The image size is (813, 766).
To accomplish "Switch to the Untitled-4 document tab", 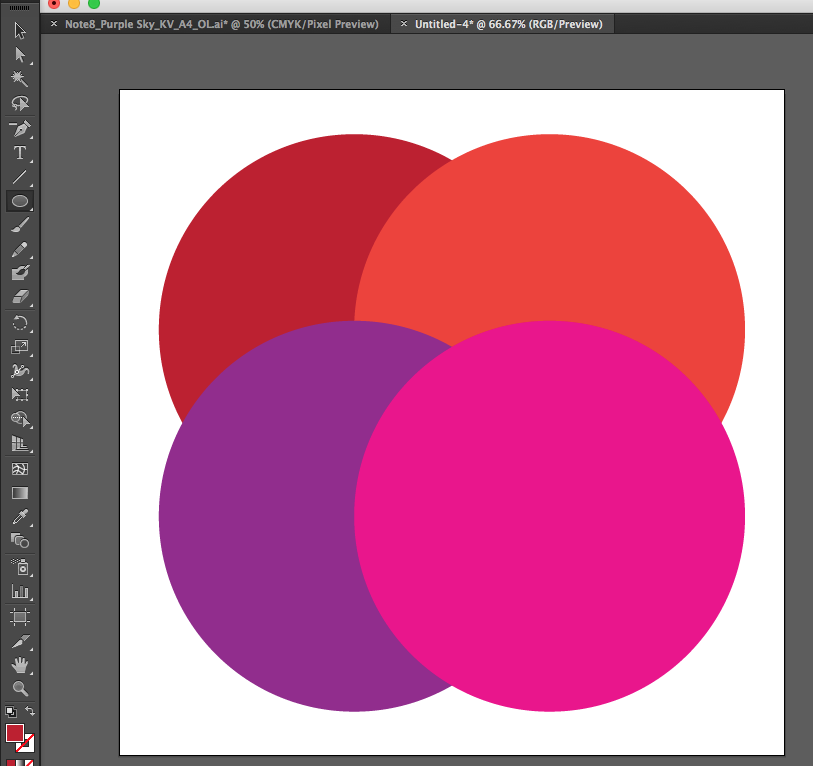I will tap(509, 24).
